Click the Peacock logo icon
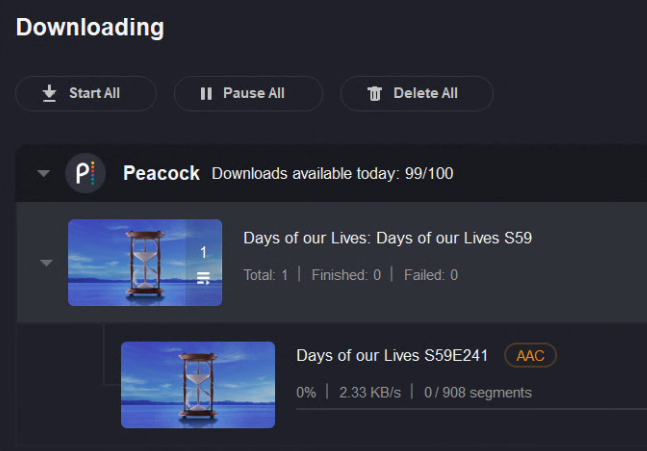 85,173
